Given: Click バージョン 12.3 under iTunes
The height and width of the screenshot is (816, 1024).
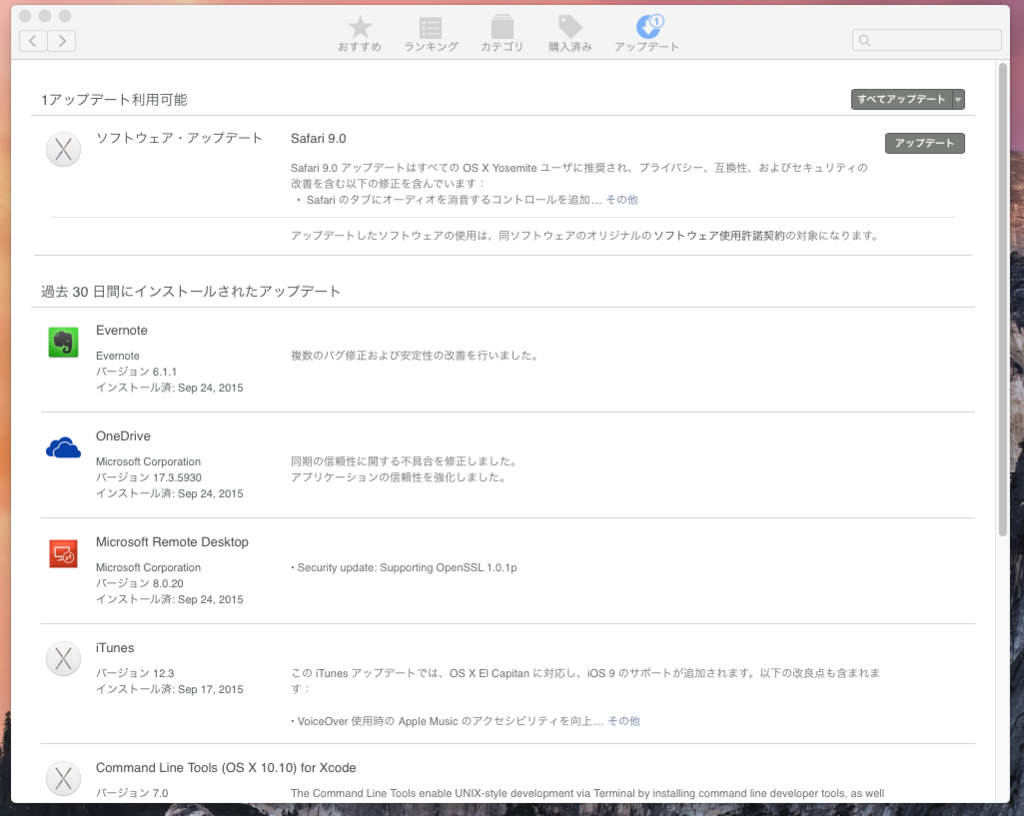Looking at the screenshot, I should click(135, 673).
